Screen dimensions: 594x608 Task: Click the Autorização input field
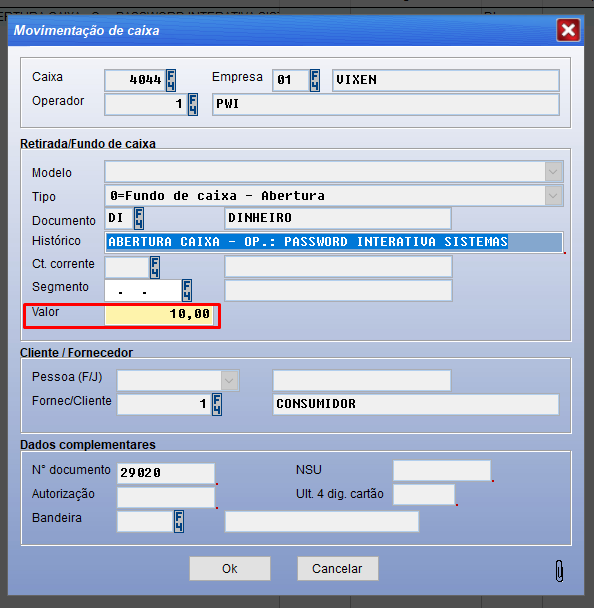coord(166,497)
